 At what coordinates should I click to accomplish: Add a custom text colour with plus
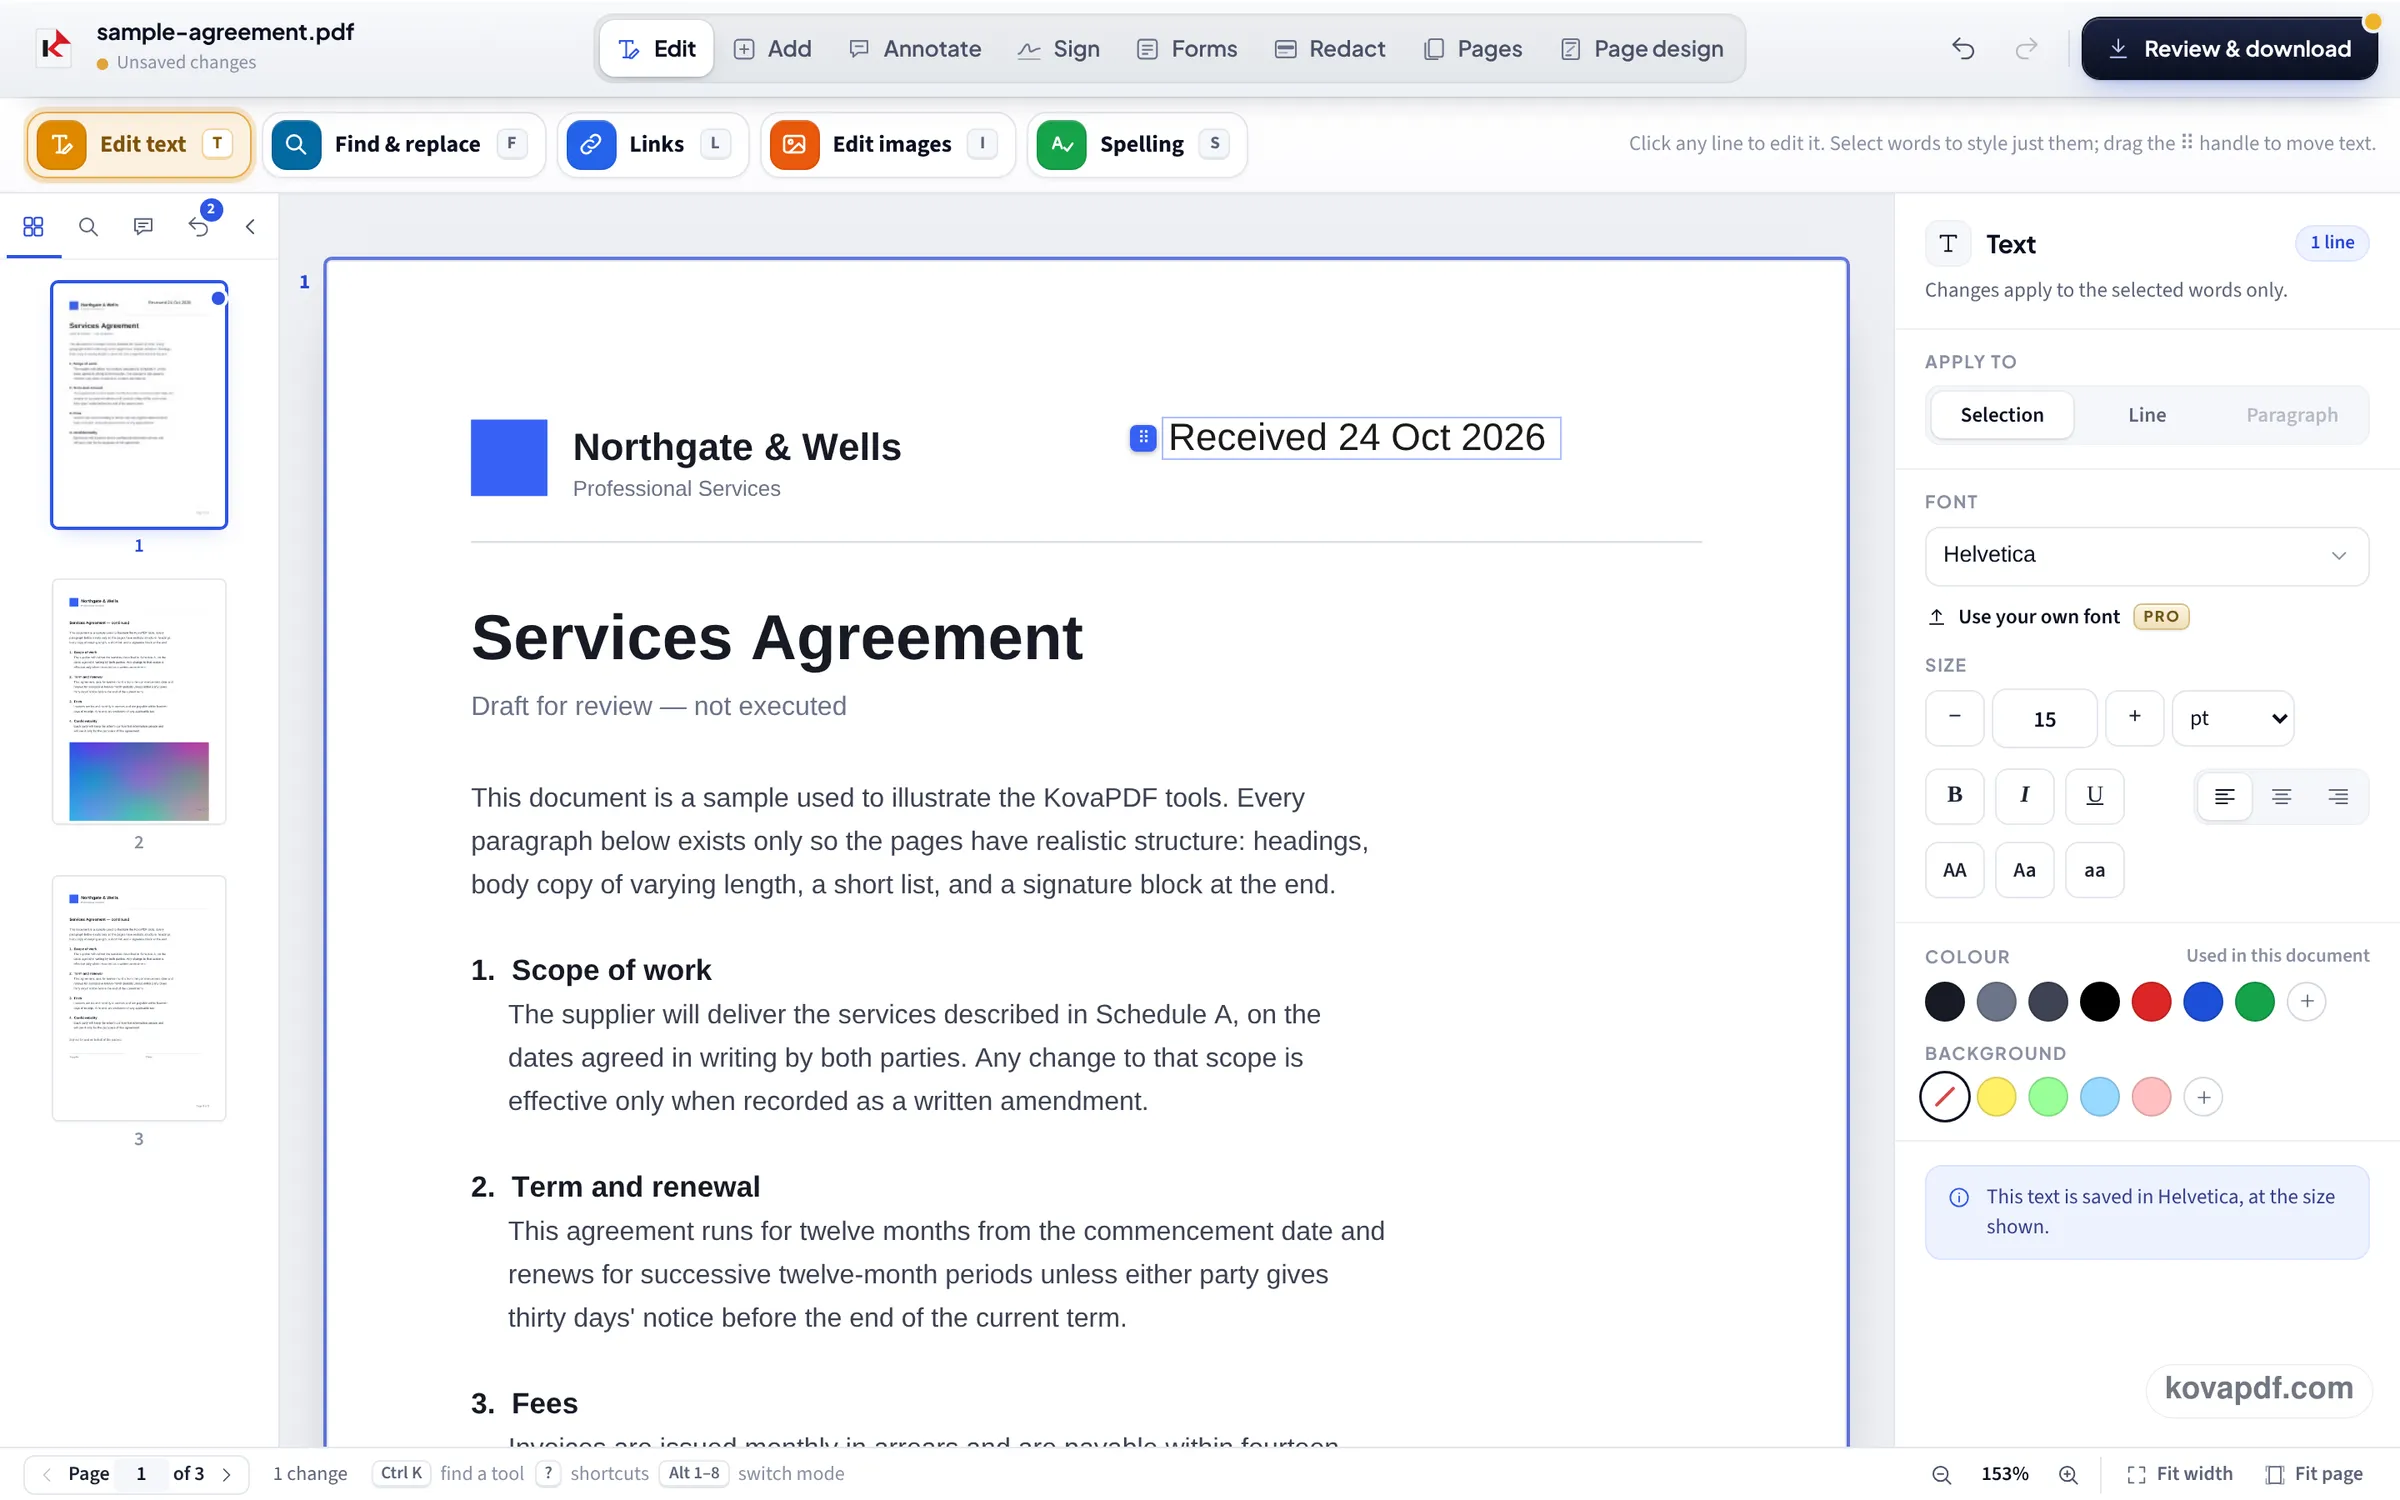click(x=2306, y=1002)
